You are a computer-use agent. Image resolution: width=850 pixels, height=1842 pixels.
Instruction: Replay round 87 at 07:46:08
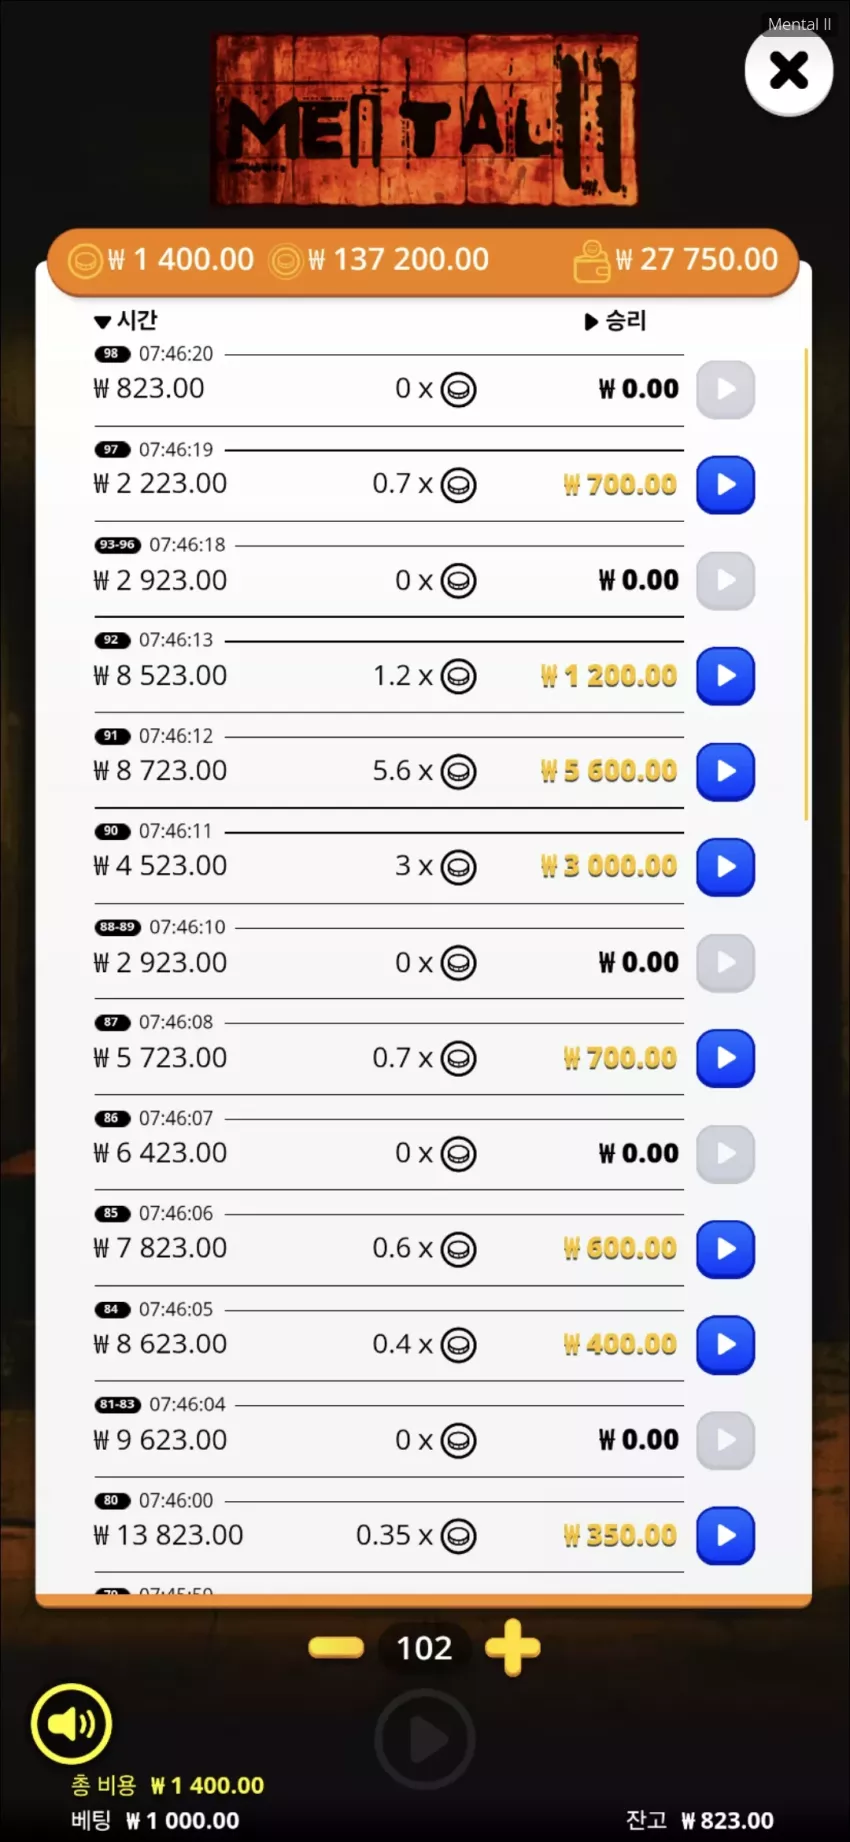[x=725, y=1058]
